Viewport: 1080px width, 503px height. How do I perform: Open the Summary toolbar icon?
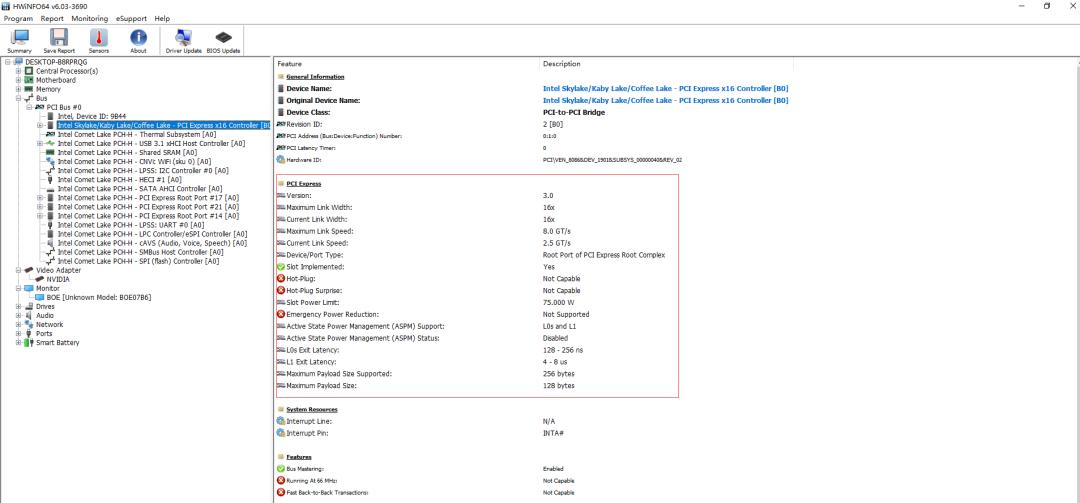click(19, 41)
